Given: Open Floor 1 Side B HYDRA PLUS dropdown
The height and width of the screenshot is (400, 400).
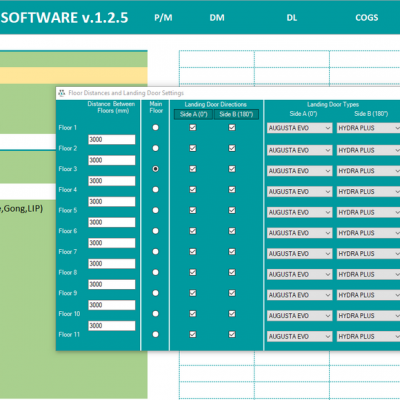Looking at the screenshot, I should (x=368, y=128).
